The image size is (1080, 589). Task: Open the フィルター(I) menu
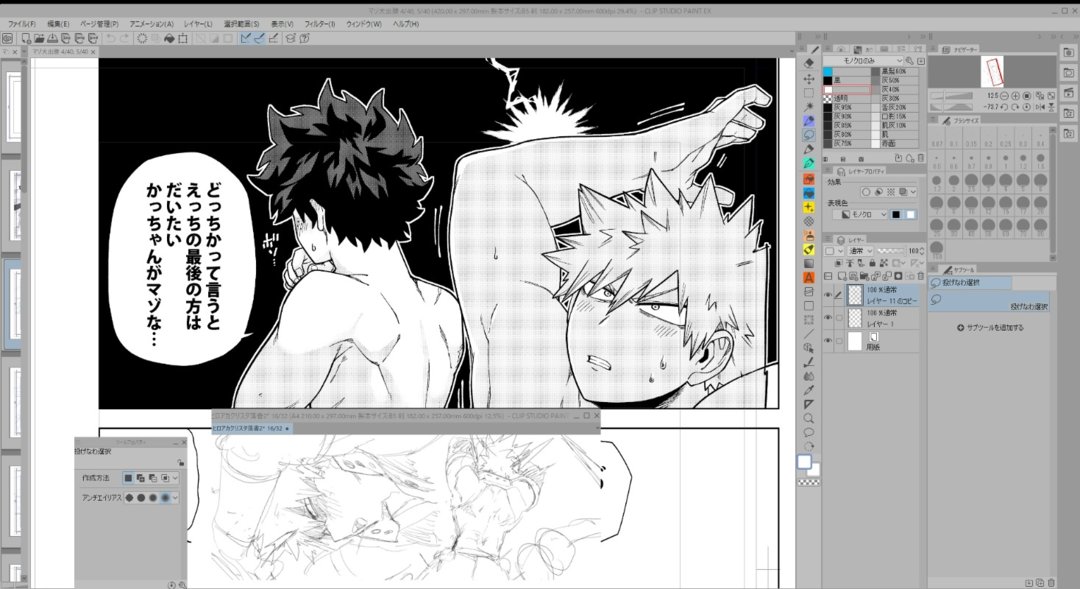[320, 24]
